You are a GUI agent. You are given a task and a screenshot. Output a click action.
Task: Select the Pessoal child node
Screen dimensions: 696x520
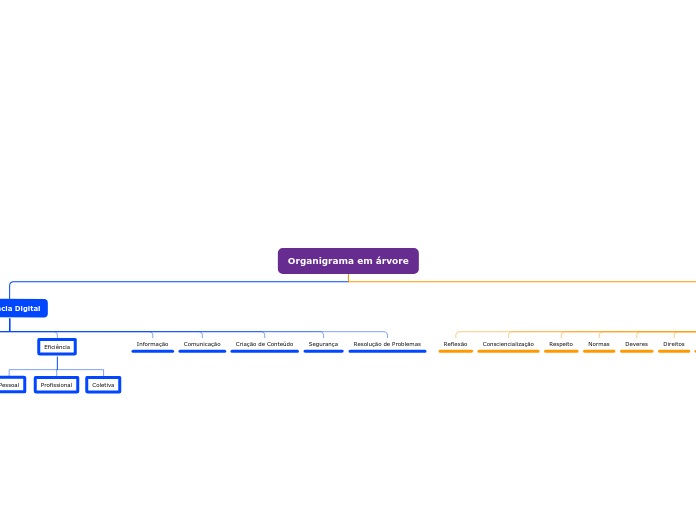(x=11, y=385)
